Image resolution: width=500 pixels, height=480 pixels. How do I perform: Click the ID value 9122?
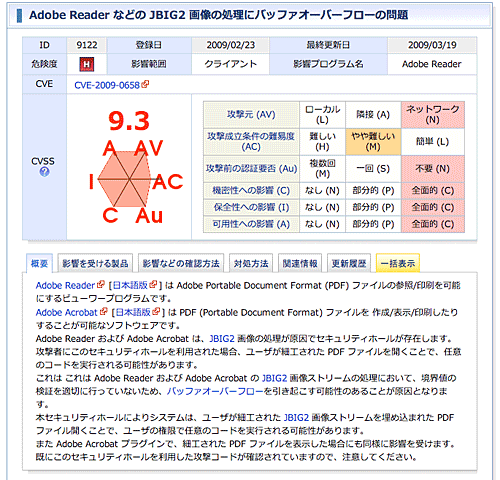87,45
